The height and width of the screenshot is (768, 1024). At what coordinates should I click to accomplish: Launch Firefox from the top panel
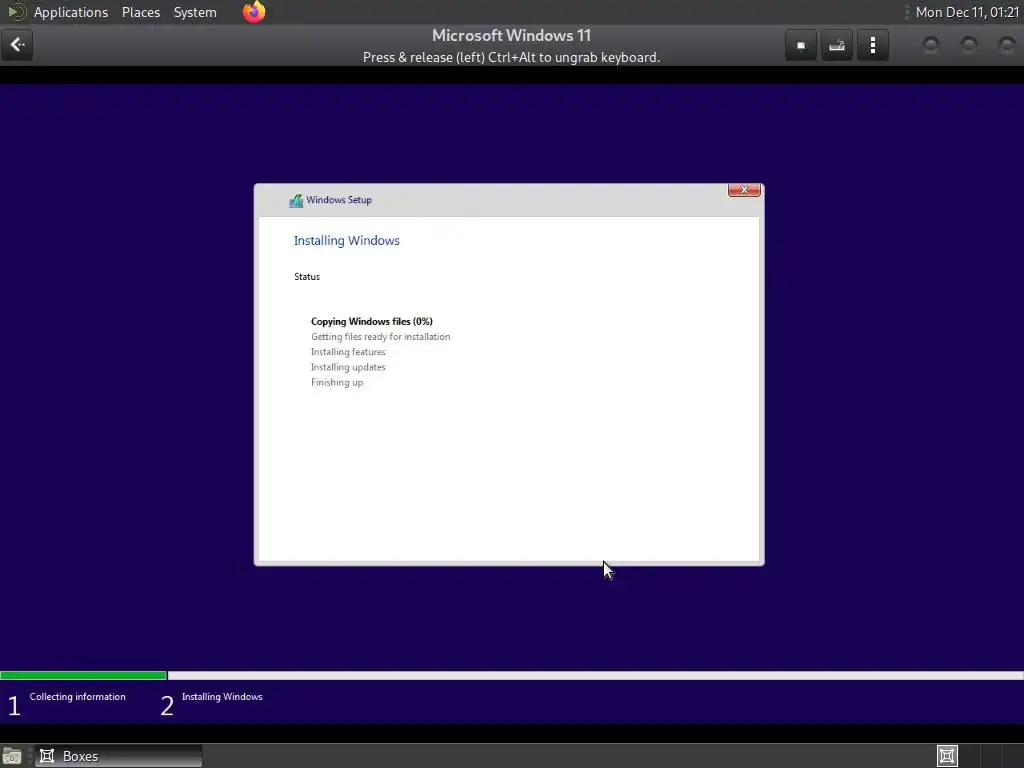[254, 12]
